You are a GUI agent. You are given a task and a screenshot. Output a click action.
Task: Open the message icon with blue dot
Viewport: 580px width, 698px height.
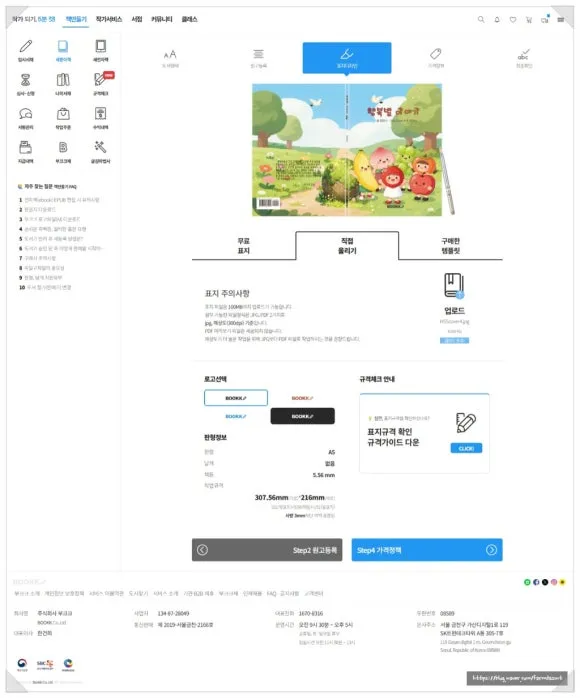[545, 19]
